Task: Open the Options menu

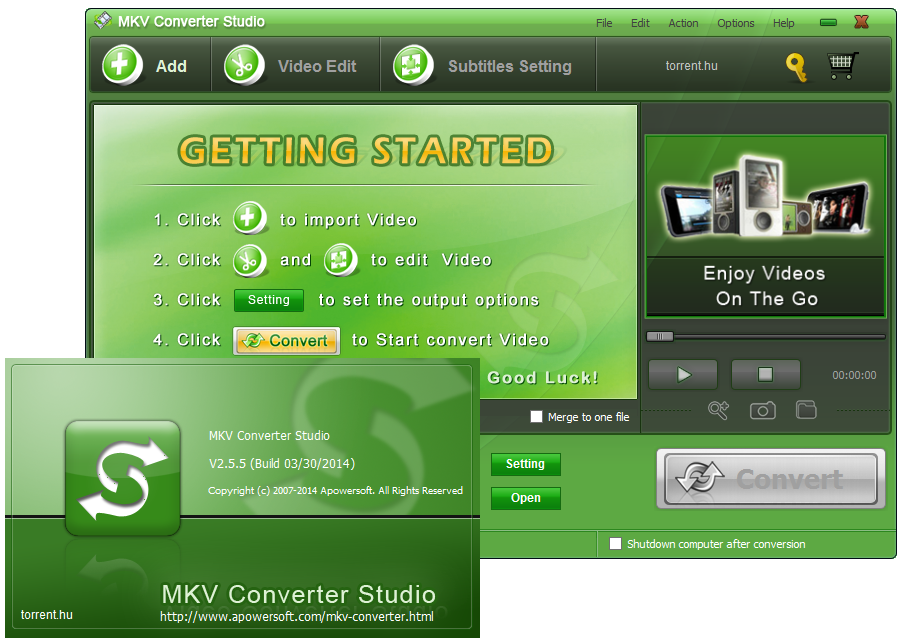Action: point(735,22)
